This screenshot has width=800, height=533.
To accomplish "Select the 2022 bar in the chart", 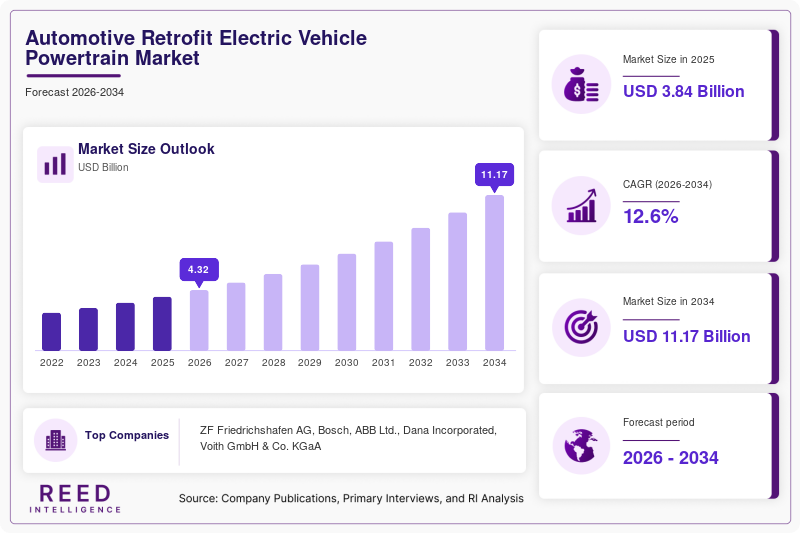I will point(52,332).
